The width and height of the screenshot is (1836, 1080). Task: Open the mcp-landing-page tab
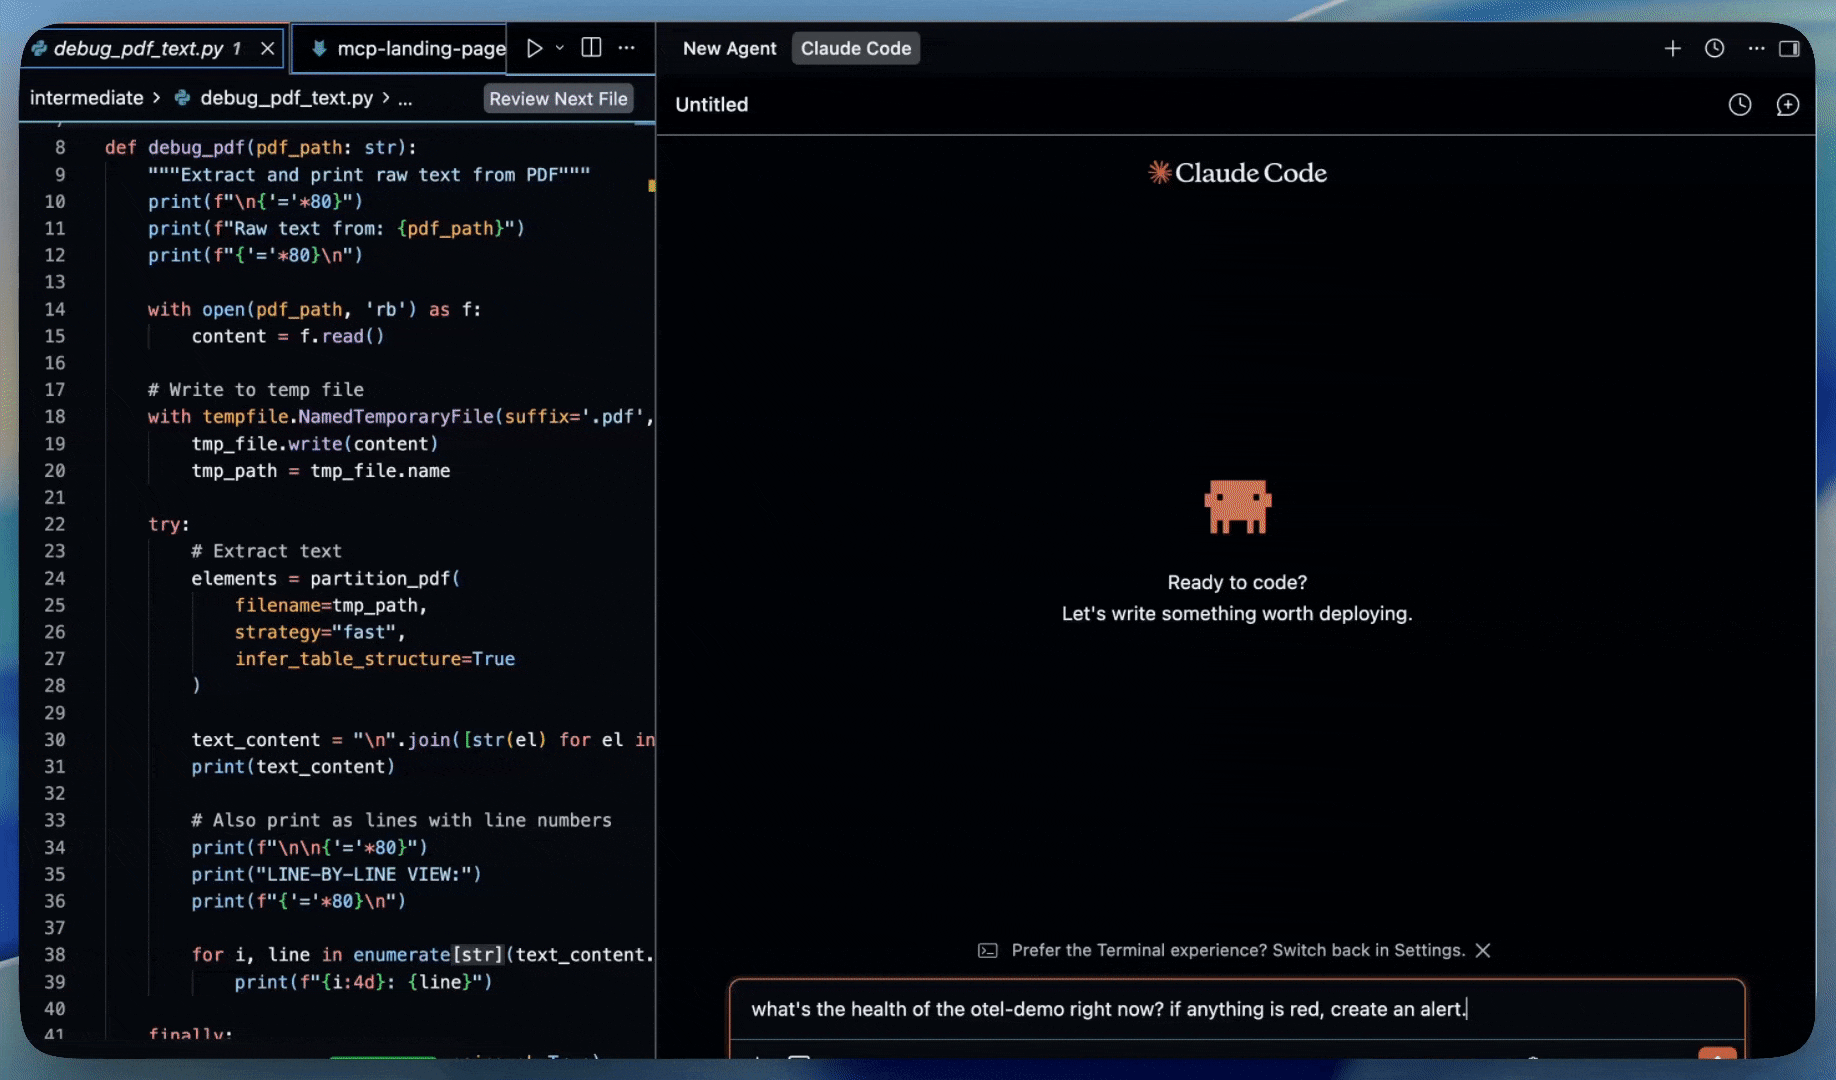pyautogui.click(x=410, y=48)
